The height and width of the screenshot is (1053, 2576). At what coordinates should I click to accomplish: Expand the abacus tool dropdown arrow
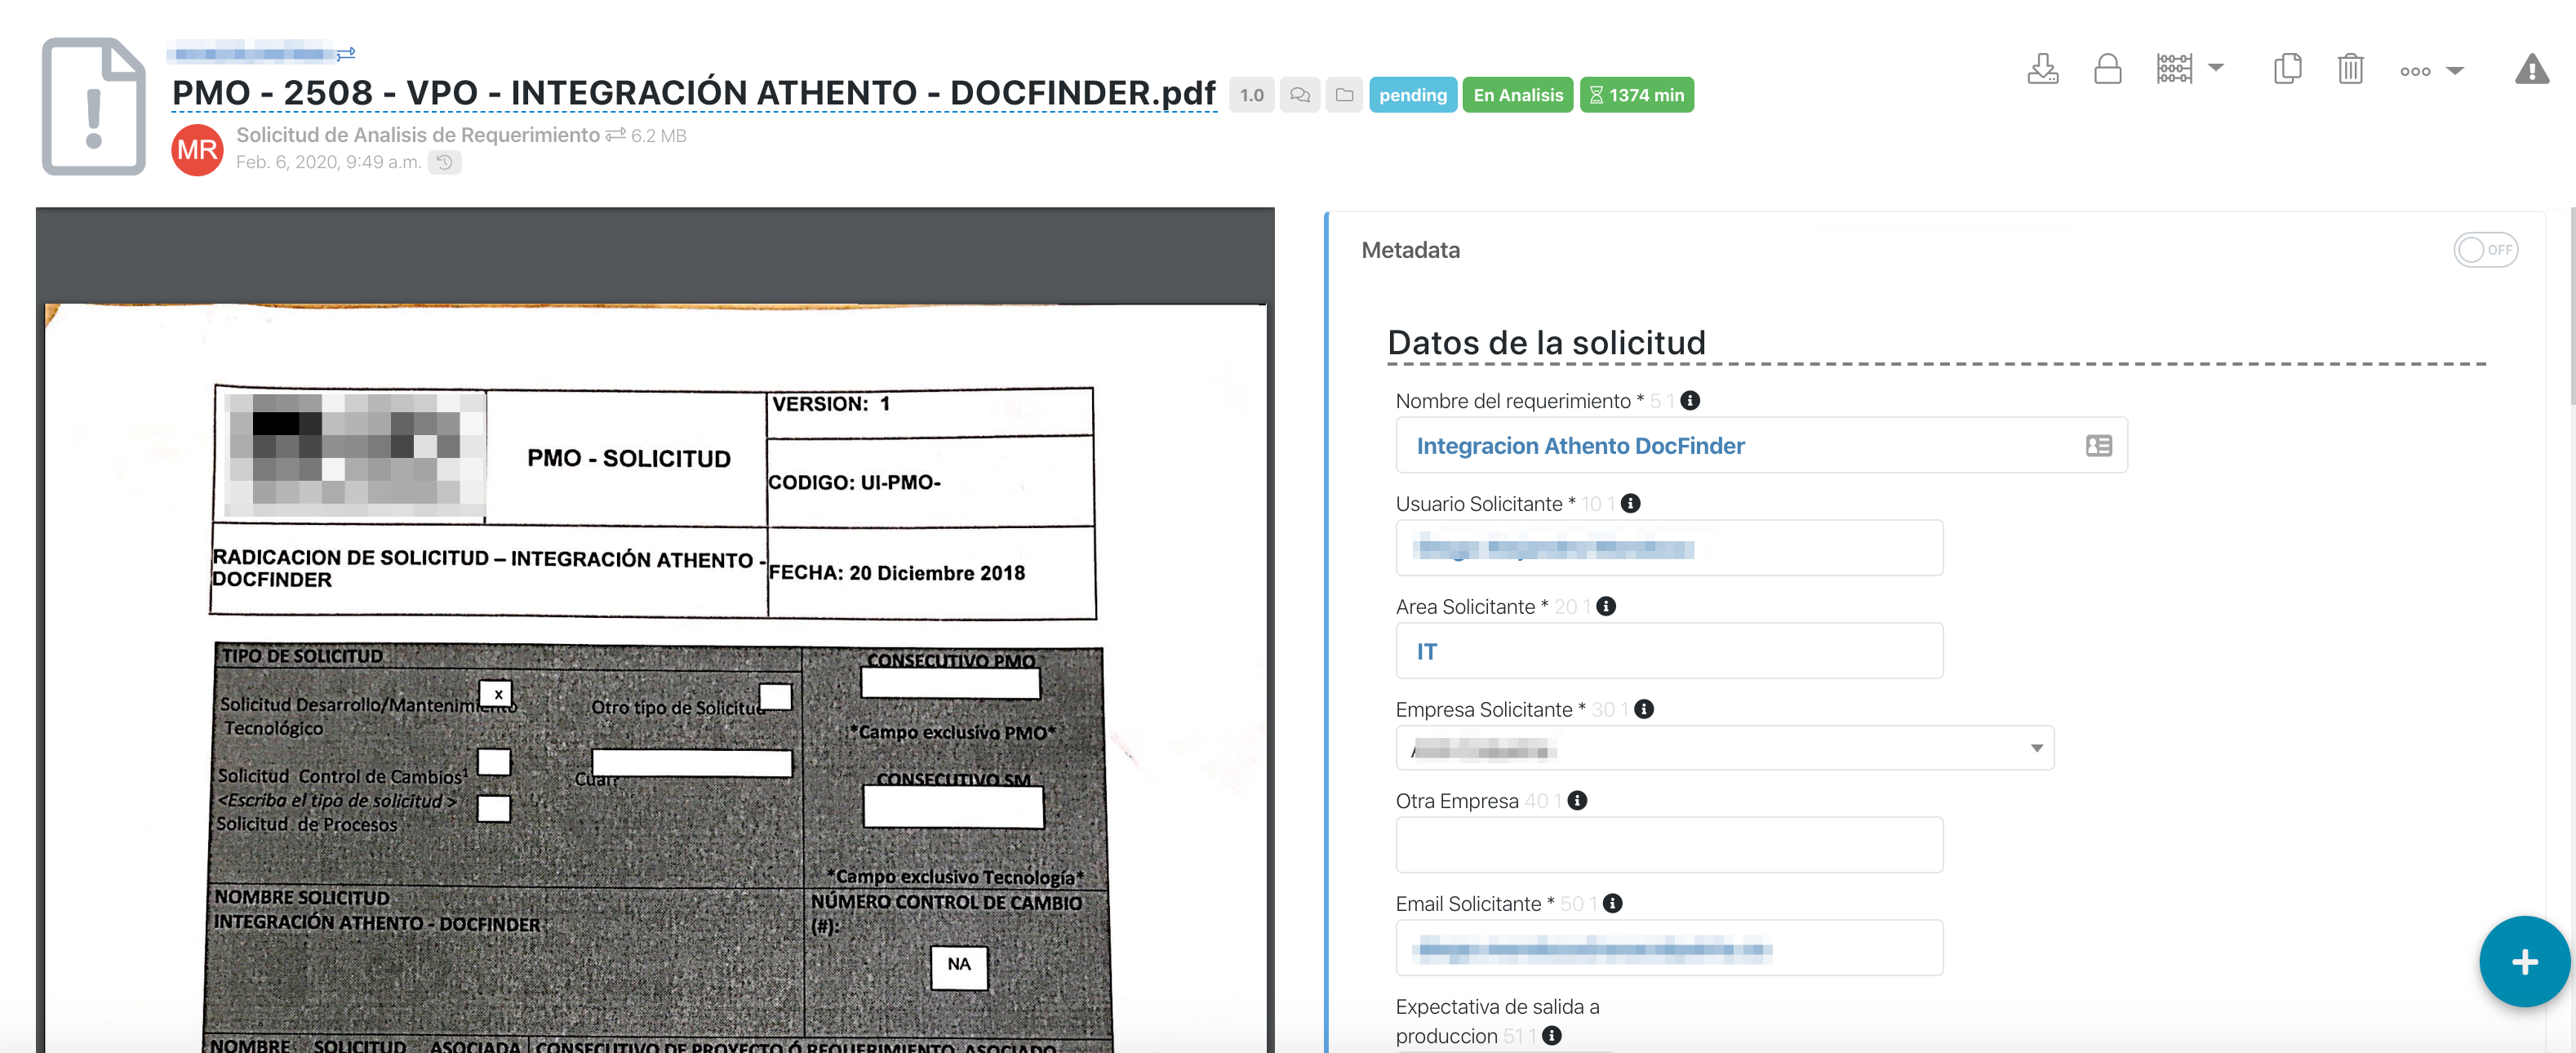coord(2216,68)
